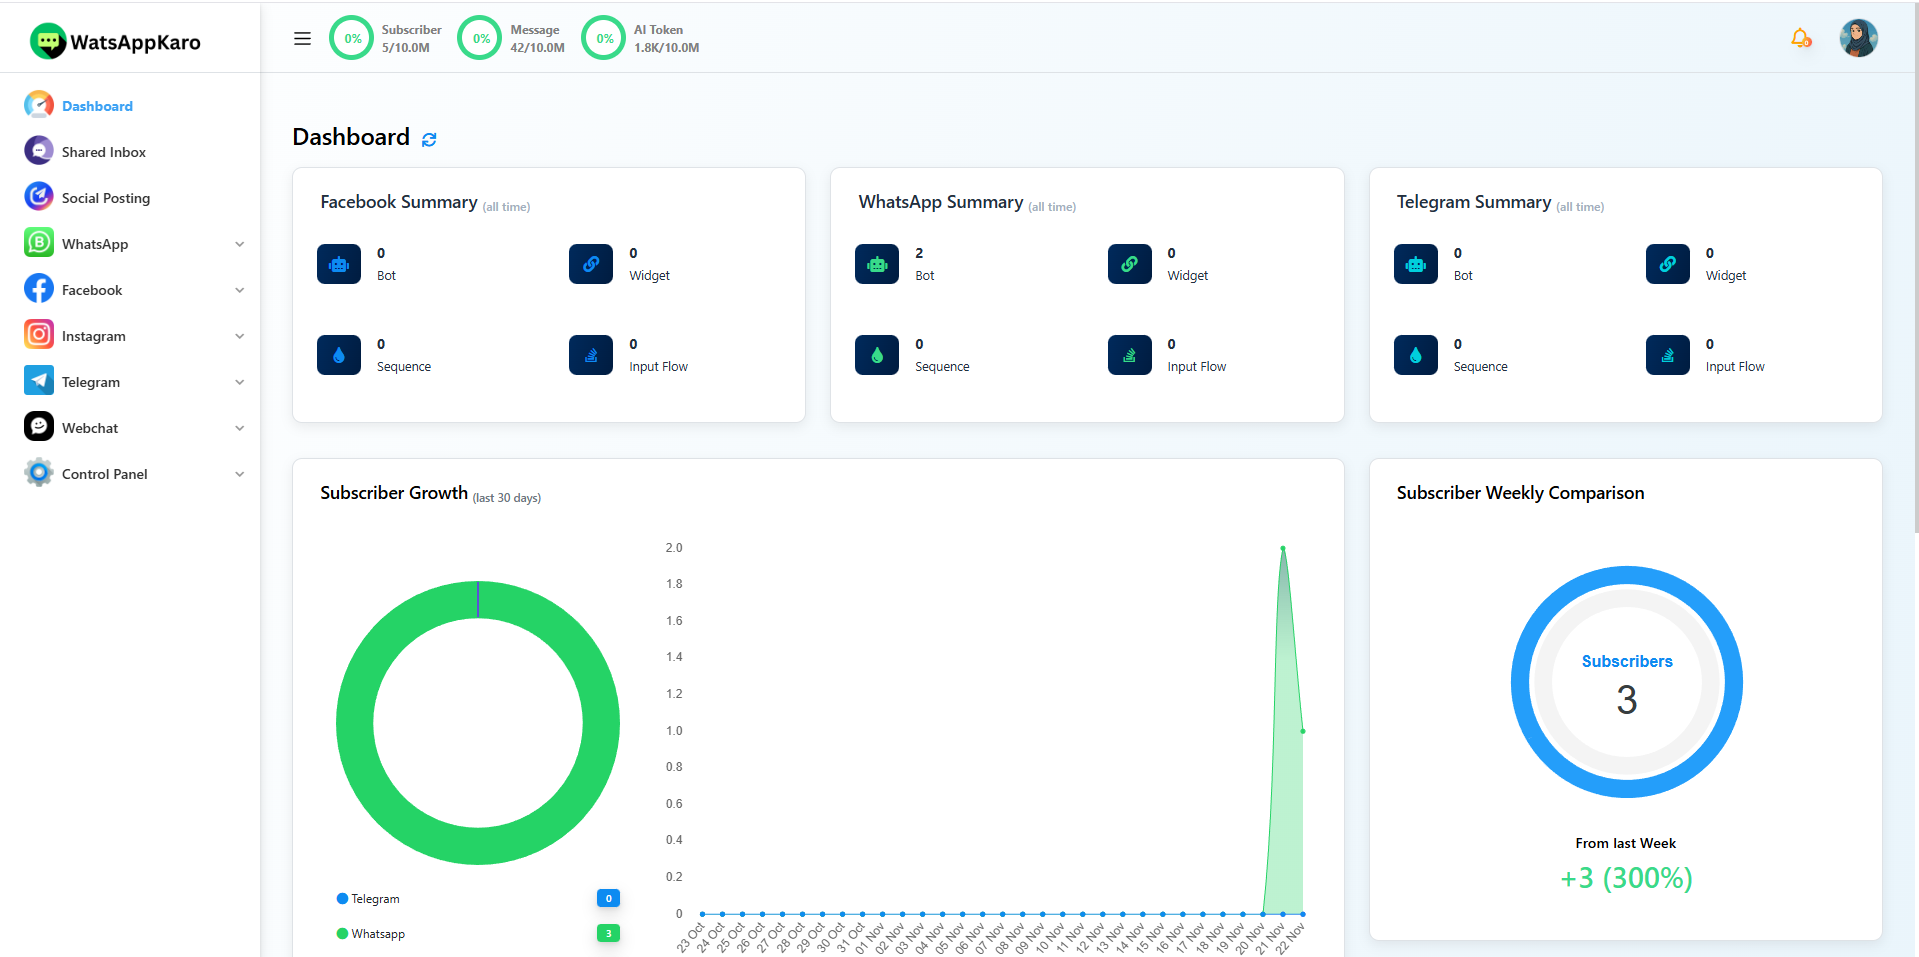The width and height of the screenshot is (1919, 957).
Task: Click the growth chart peak data point
Action: pyautogui.click(x=1283, y=548)
